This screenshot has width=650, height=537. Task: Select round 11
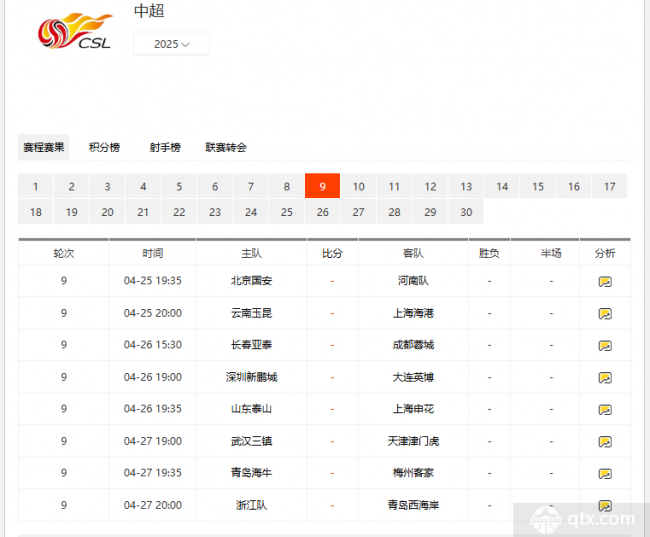click(x=394, y=186)
